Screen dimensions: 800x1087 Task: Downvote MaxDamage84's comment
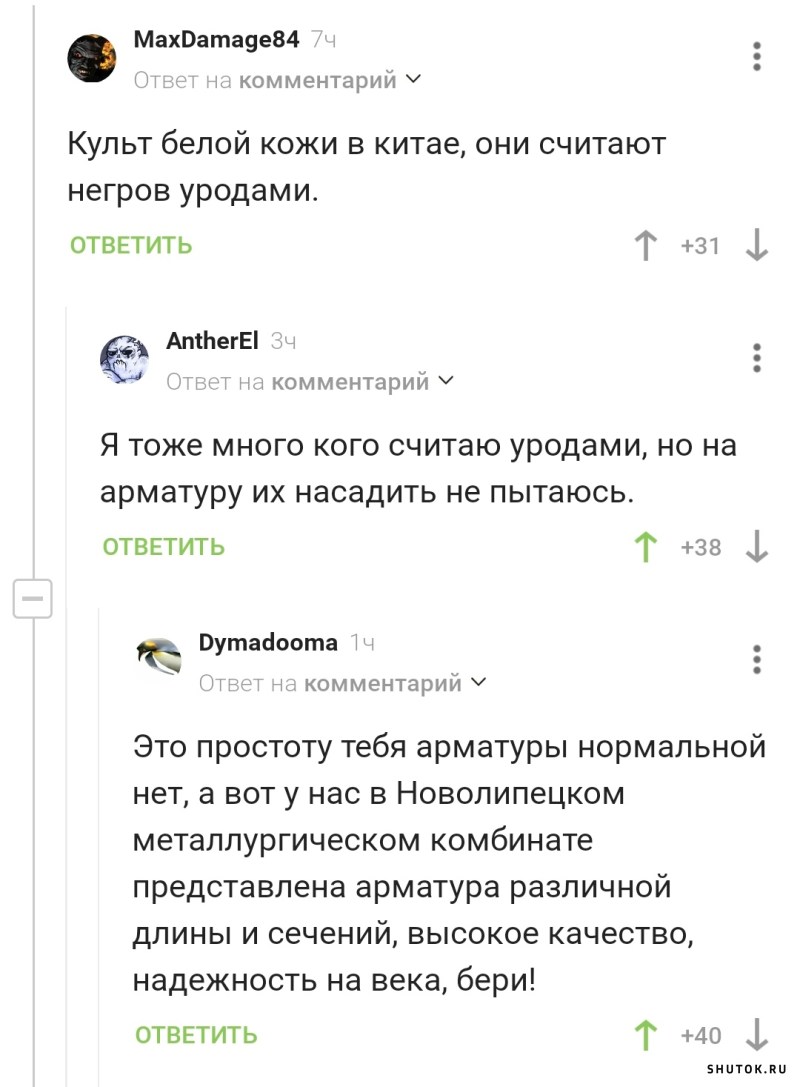pyautogui.click(x=757, y=245)
